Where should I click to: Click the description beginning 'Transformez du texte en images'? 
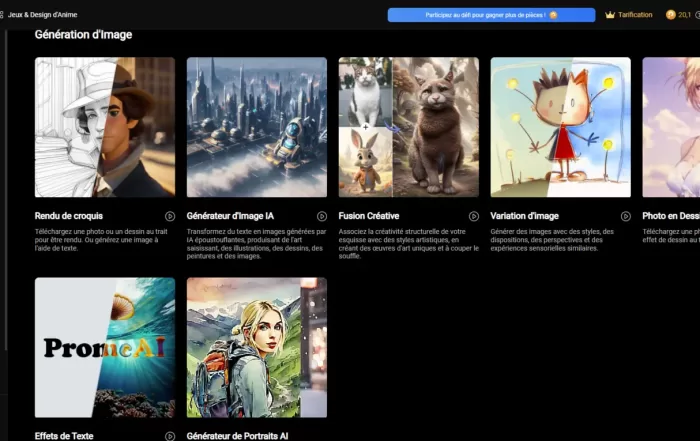(x=256, y=244)
